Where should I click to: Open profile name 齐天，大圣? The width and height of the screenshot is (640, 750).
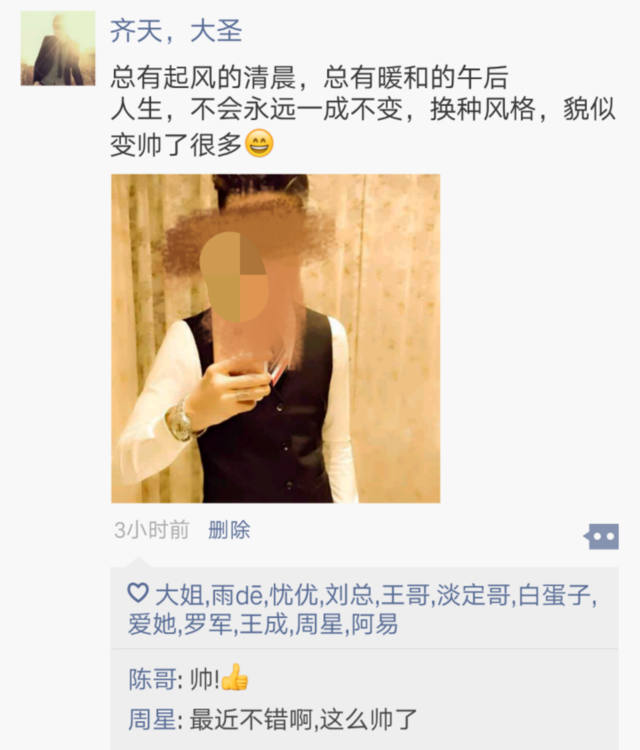coord(176,31)
